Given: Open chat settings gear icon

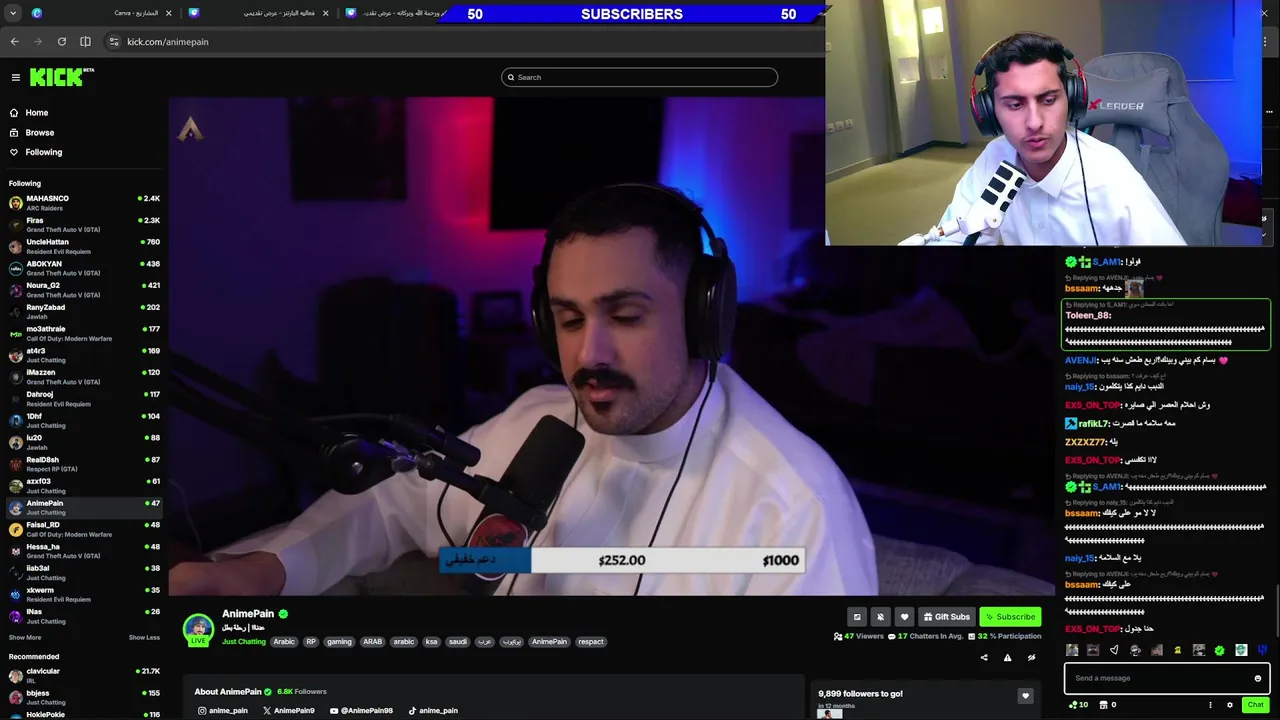Looking at the screenshot, I should coord(1230,705).
